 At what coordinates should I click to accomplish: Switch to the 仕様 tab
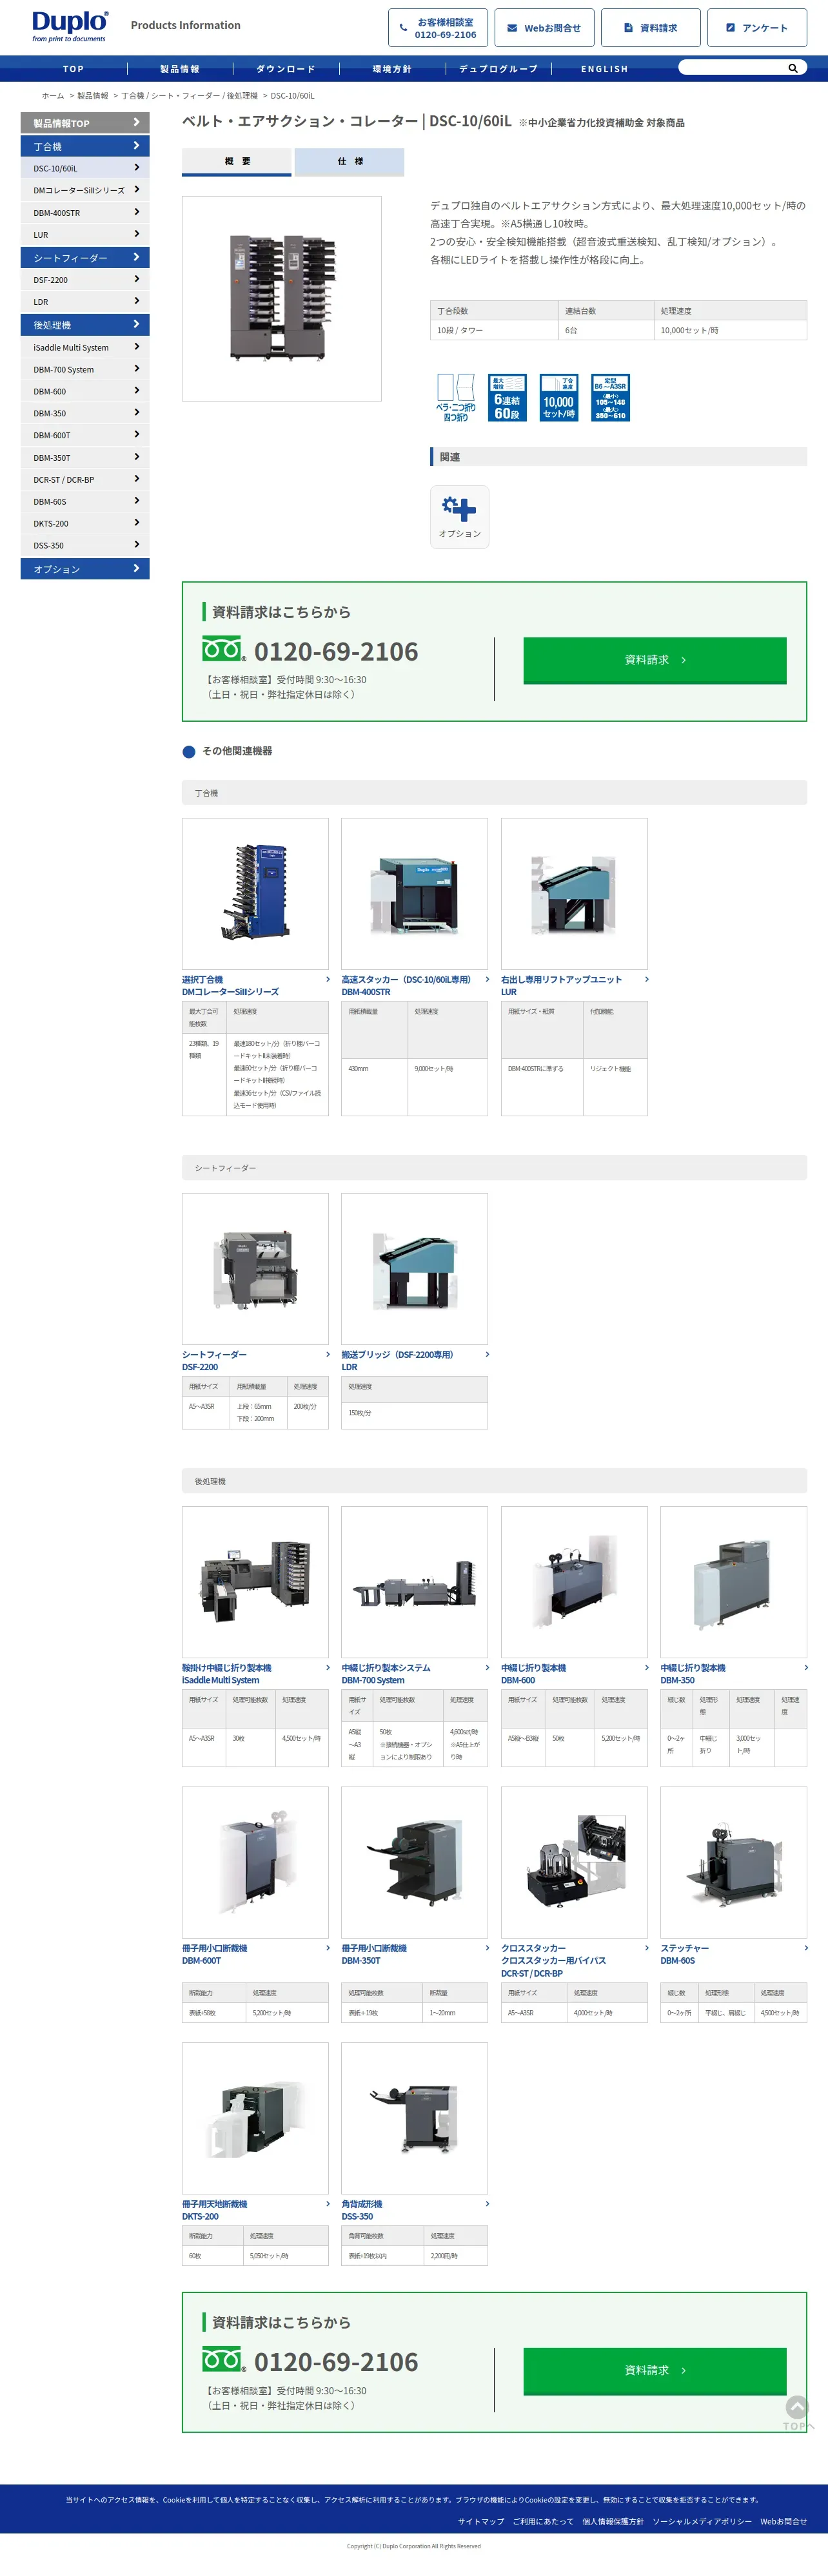click(350, 162)
